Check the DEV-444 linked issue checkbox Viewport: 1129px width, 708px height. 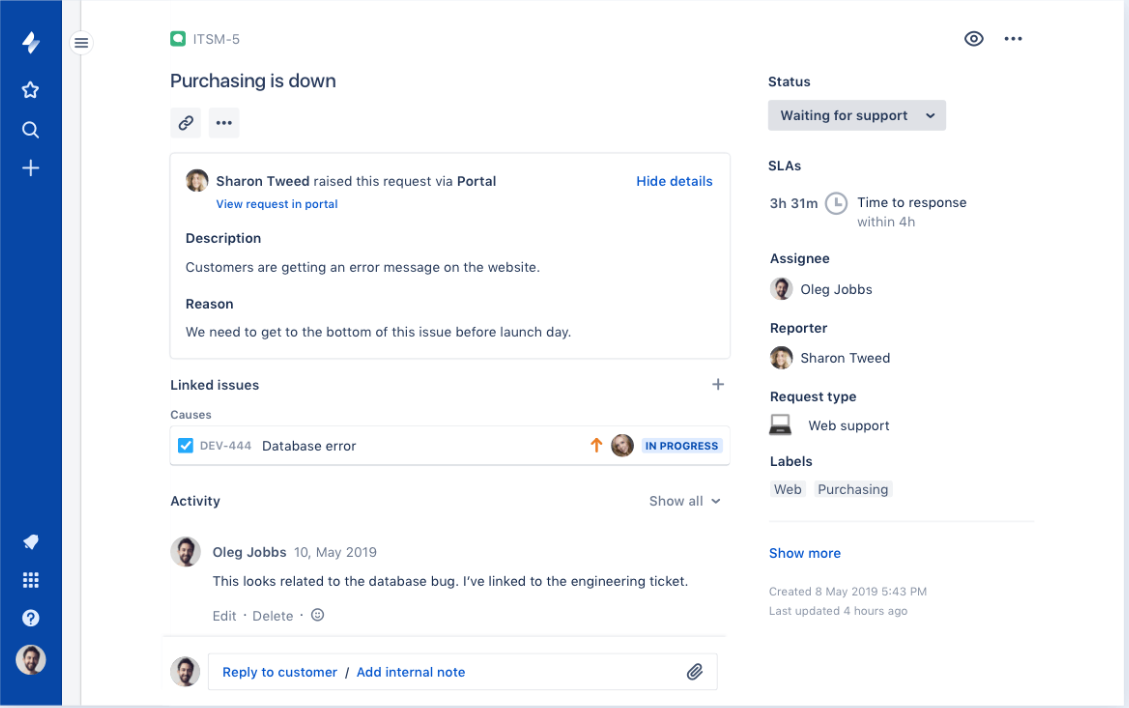coord(186,445)
